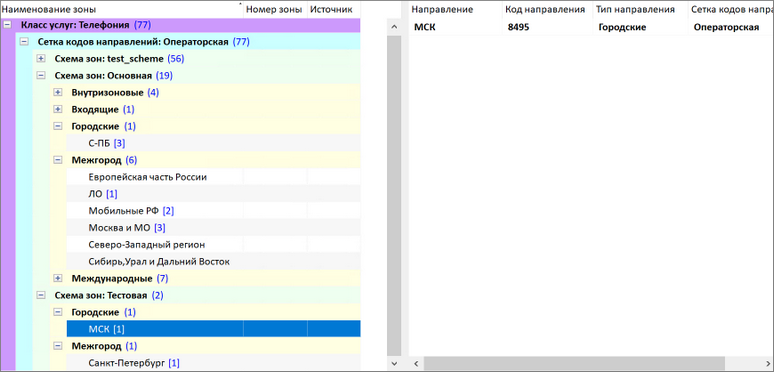Viewport: 774px width, 372px height.
Task: Sort by Номер зоны column header
Action: pyautogui.click(x=275, y=9)
